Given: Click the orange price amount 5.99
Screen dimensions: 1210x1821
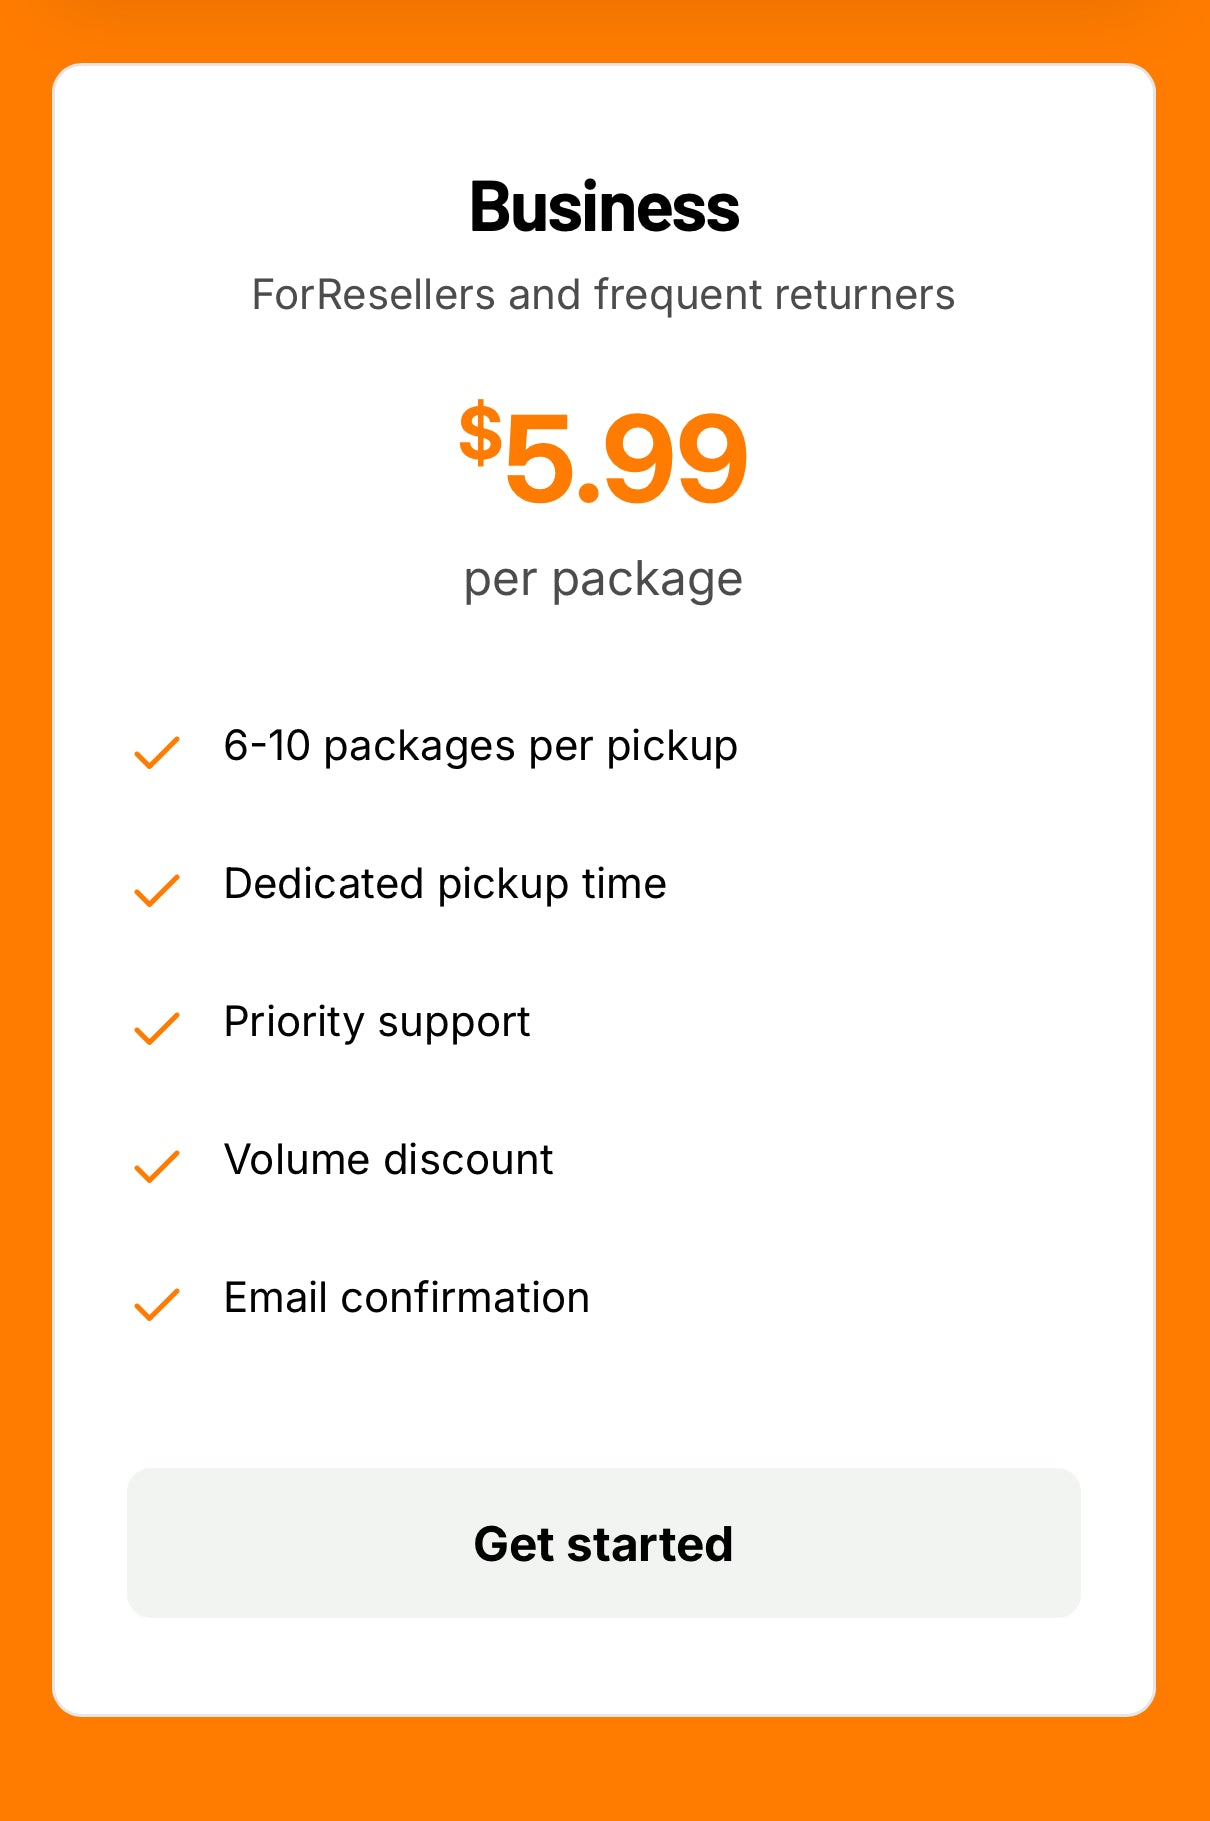Looking at the screenshot, I should tap(625, 456).
